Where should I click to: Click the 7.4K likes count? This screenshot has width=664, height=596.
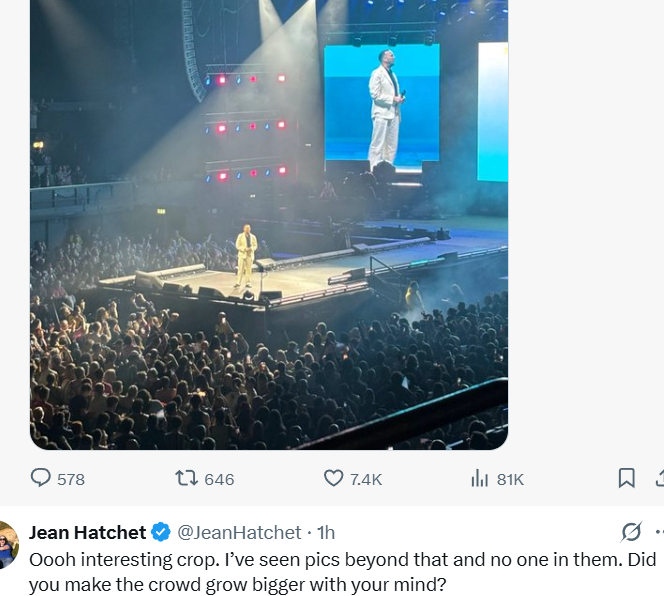[x=366, y=480]
